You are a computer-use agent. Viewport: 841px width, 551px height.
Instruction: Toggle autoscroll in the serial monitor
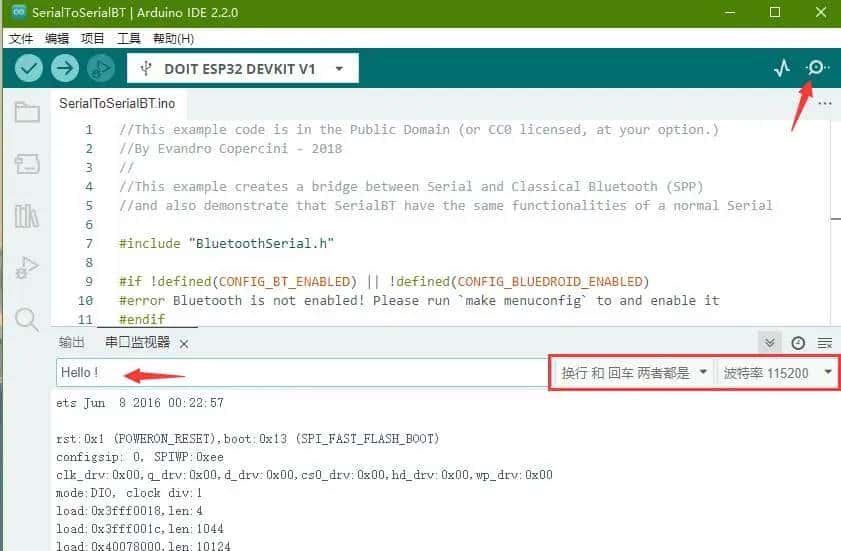click(x=770, y=343)
